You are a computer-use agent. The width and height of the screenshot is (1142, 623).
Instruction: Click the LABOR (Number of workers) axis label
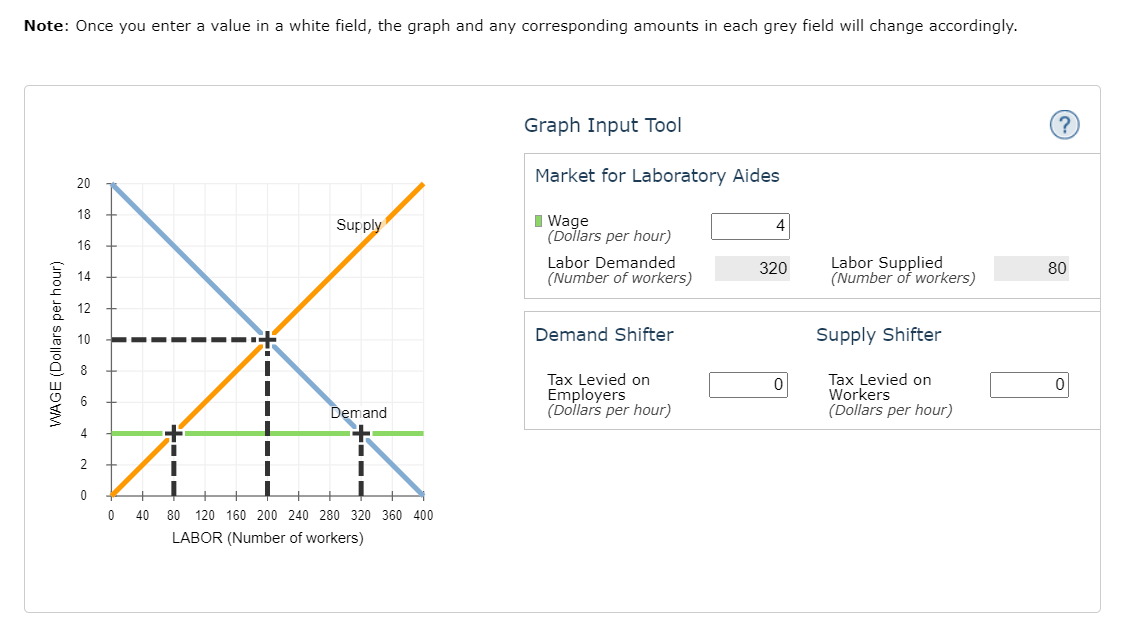pyautogui.click(x=267, y=538)
